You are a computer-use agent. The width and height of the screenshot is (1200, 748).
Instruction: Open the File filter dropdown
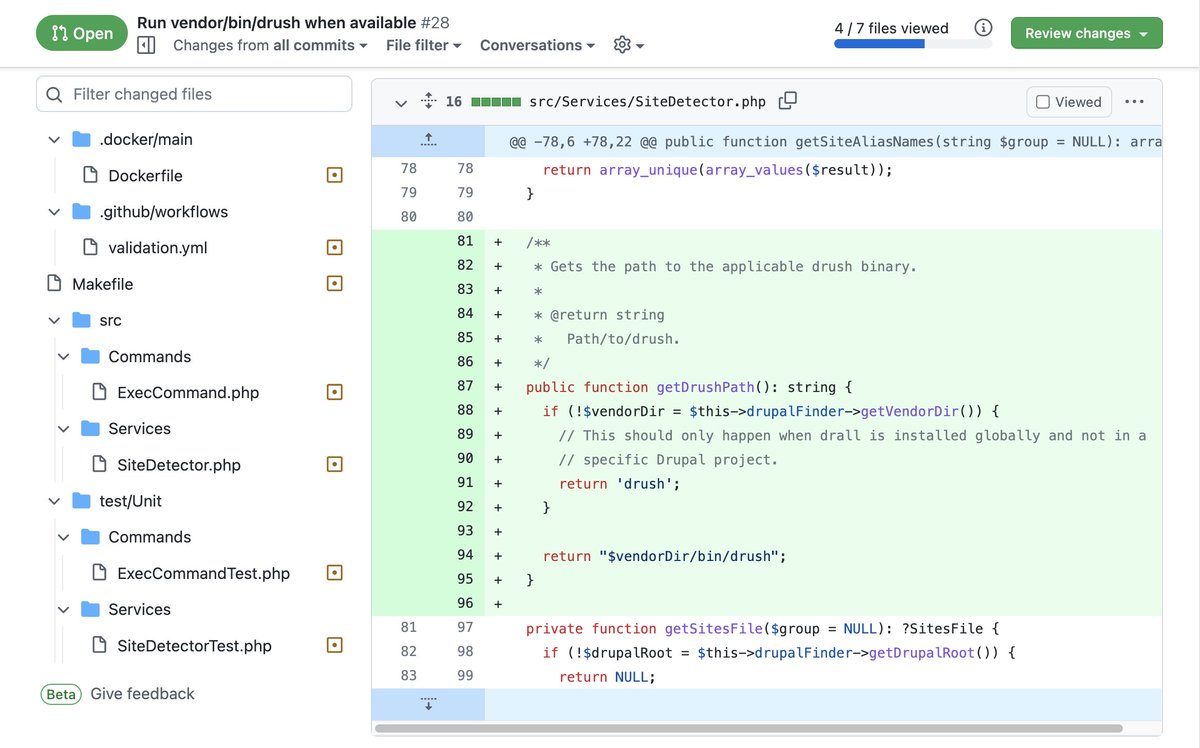[x=424, y=45]
